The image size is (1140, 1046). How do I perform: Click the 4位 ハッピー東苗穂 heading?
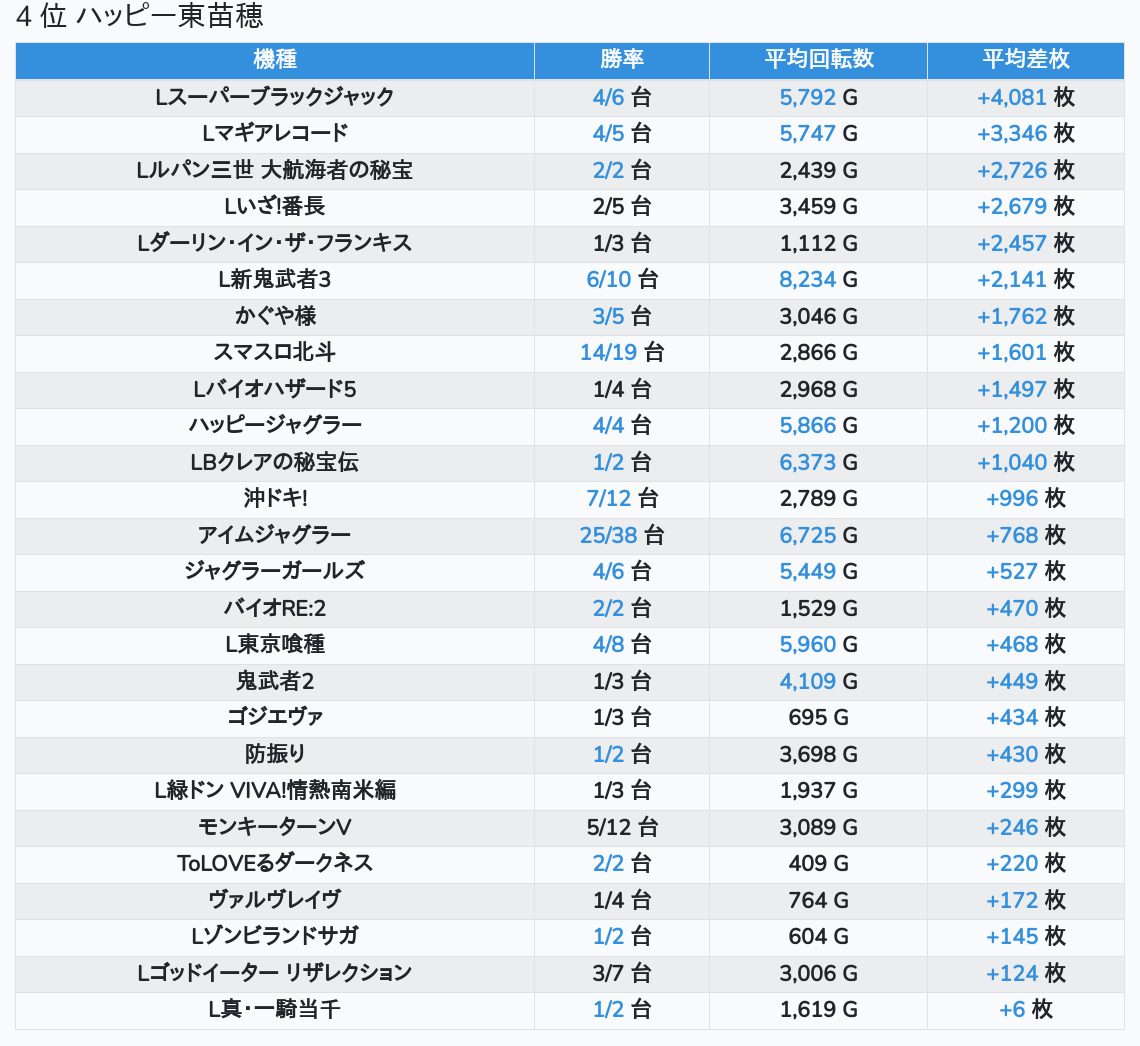140,17
